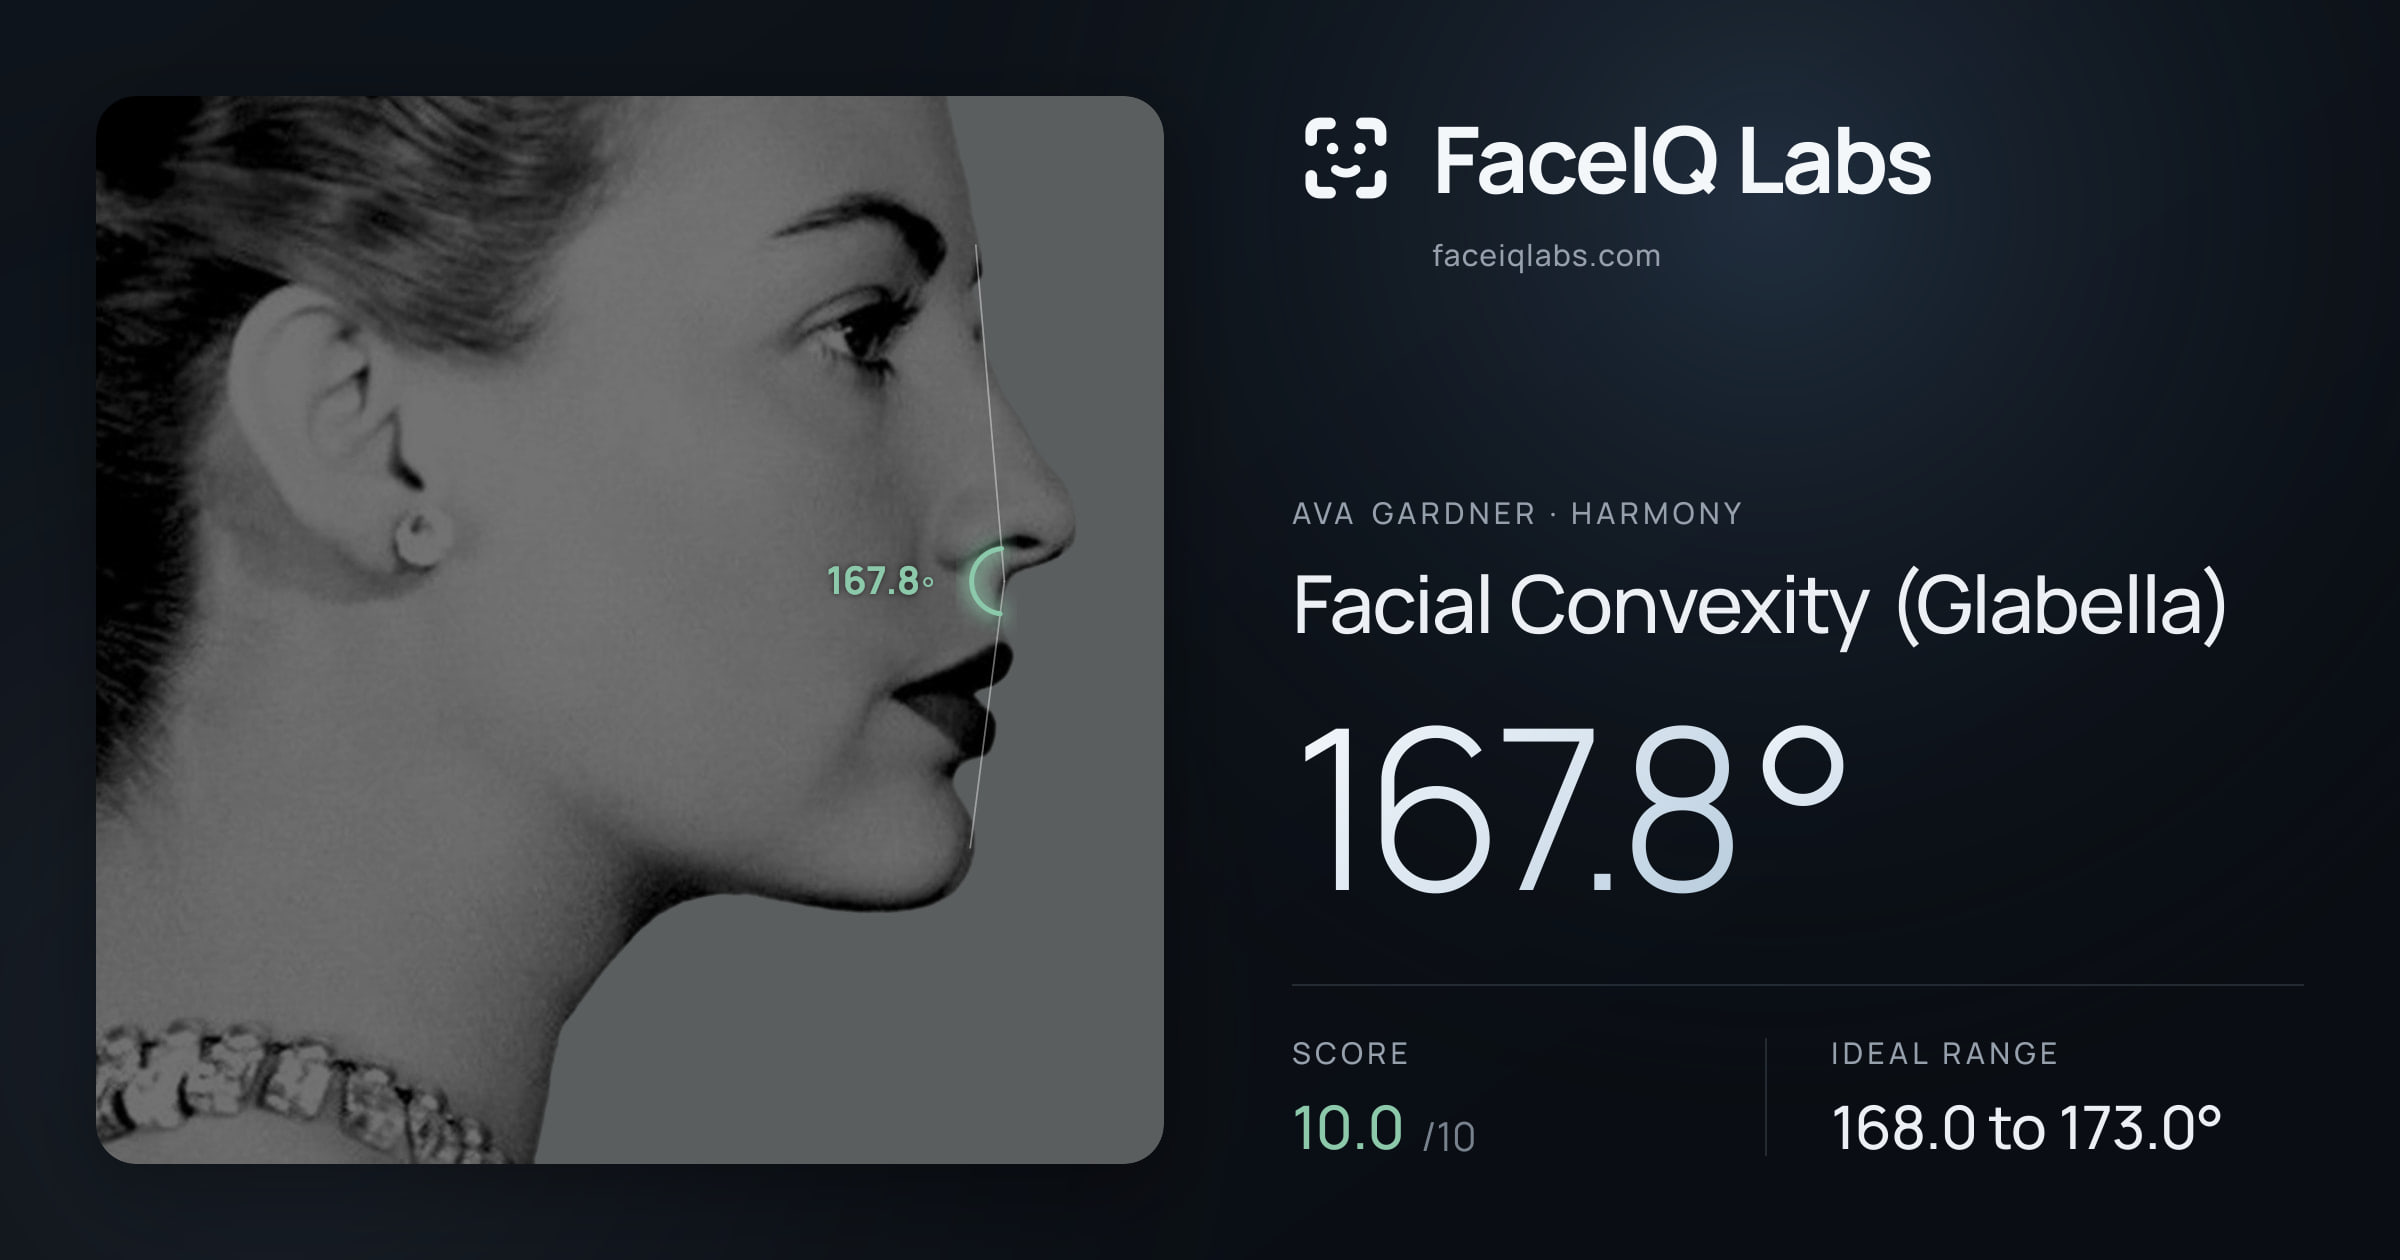2400x1260 pixels.
Task: Select the 'AVA GARDNER · HARMONY' subtitle
Action: click(1517, 514)
